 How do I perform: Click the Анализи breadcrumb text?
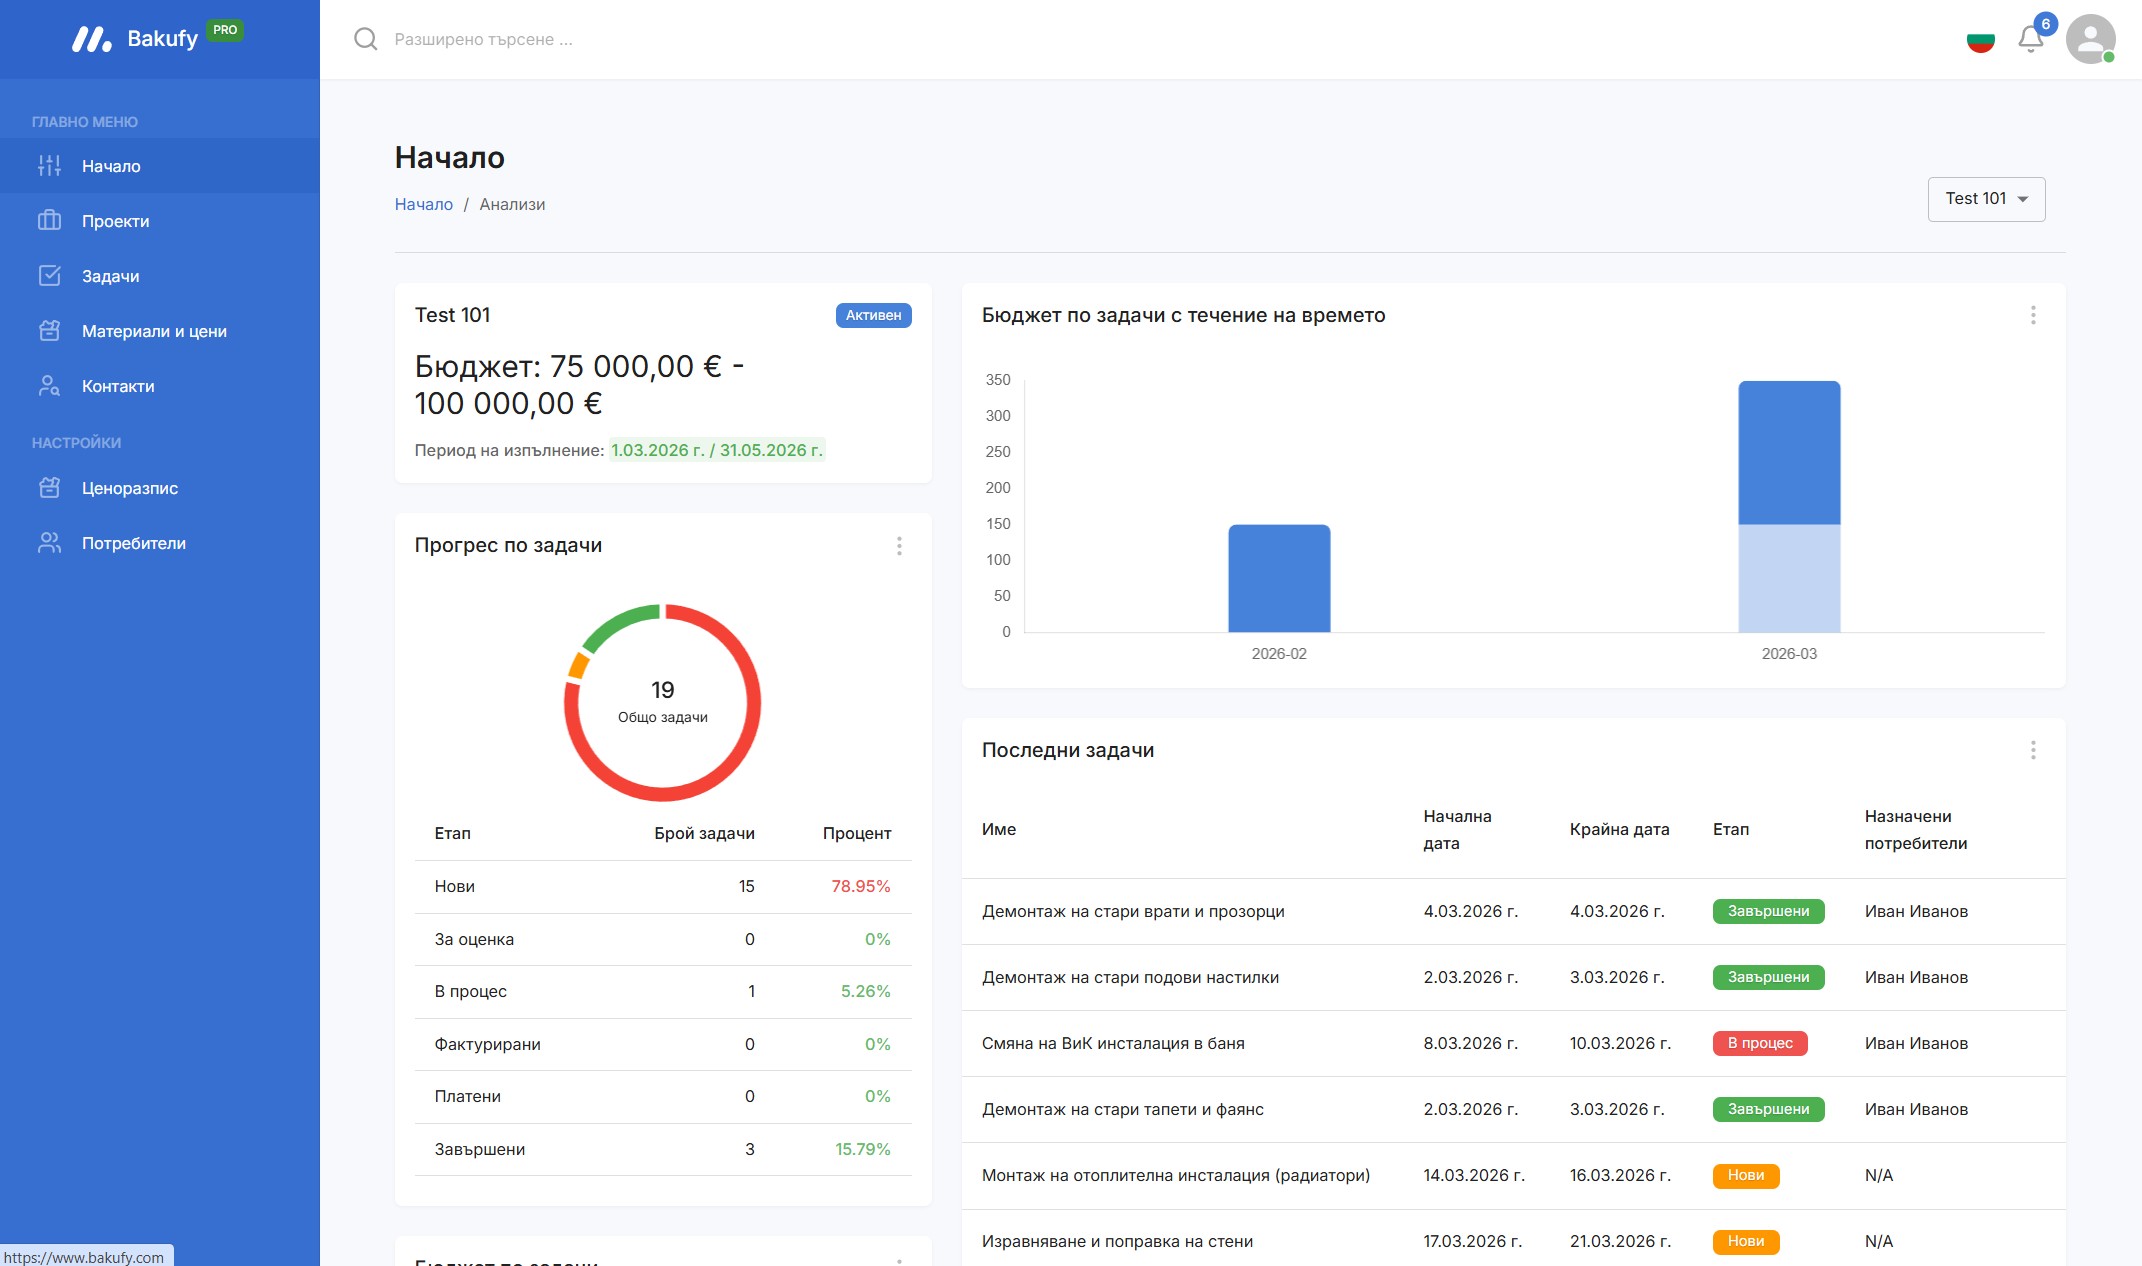(x=512, y=204)
